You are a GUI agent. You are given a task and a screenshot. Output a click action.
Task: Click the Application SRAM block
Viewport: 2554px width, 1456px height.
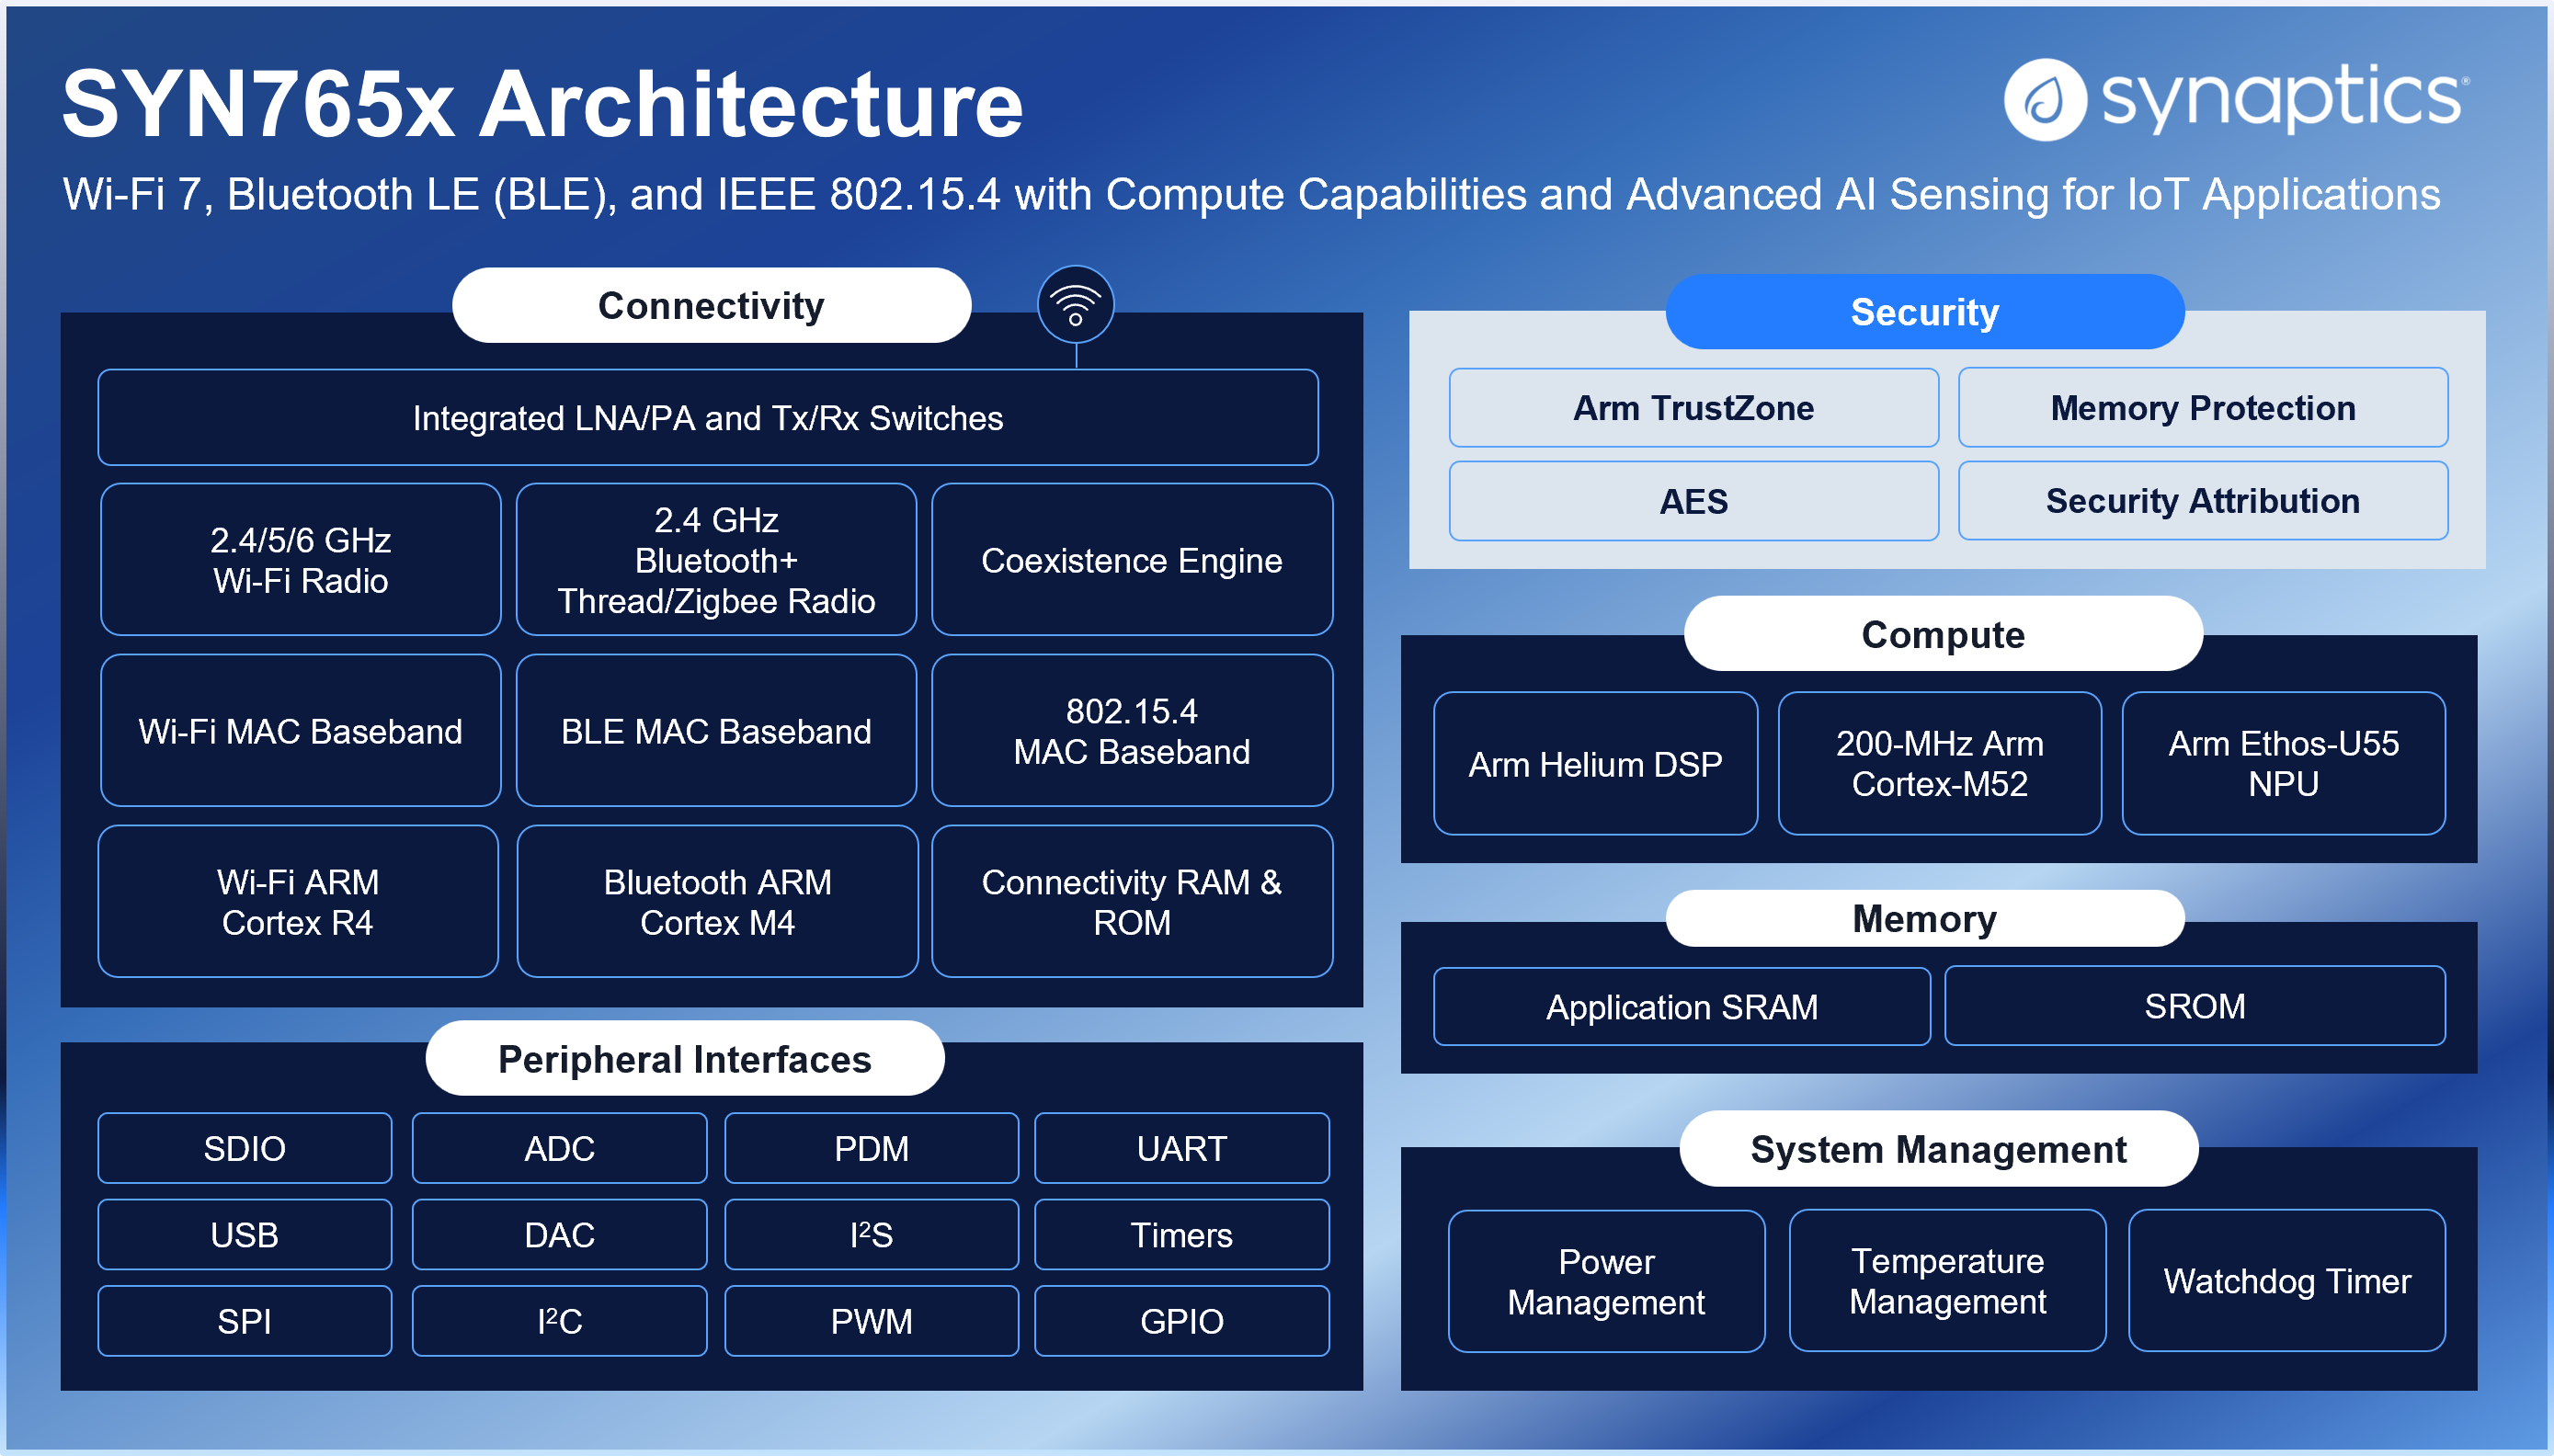pyautogui.click(x=1681, y=1006)
